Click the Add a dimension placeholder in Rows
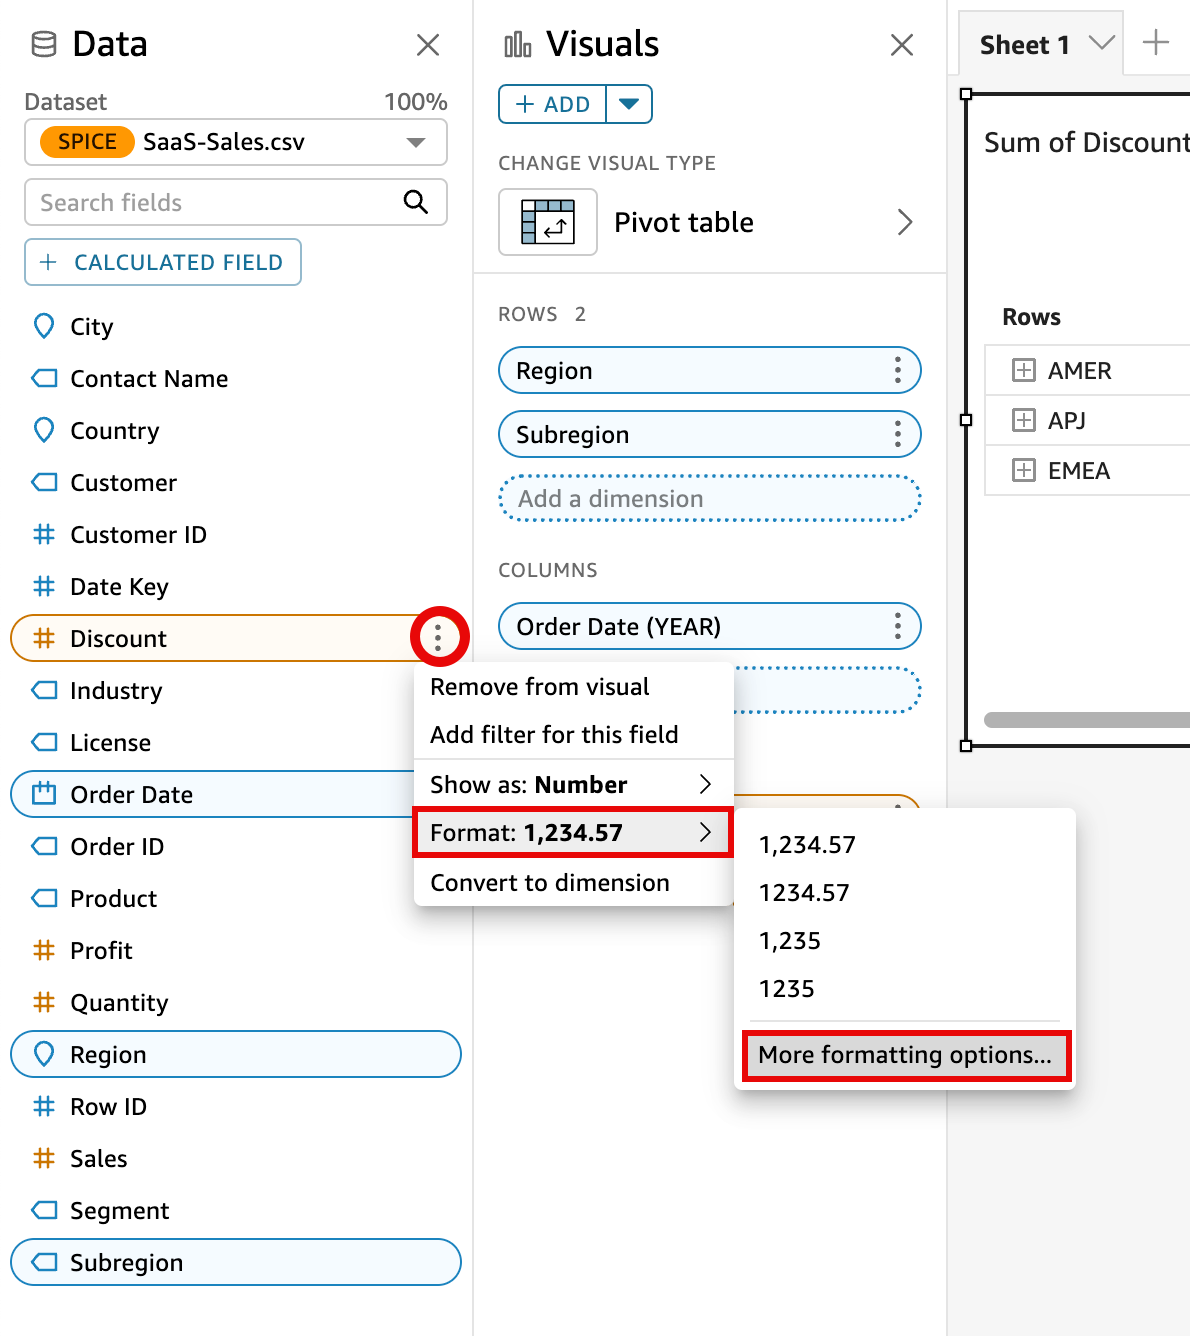The image size is (1190, 1336). click(x=710, y=498)
